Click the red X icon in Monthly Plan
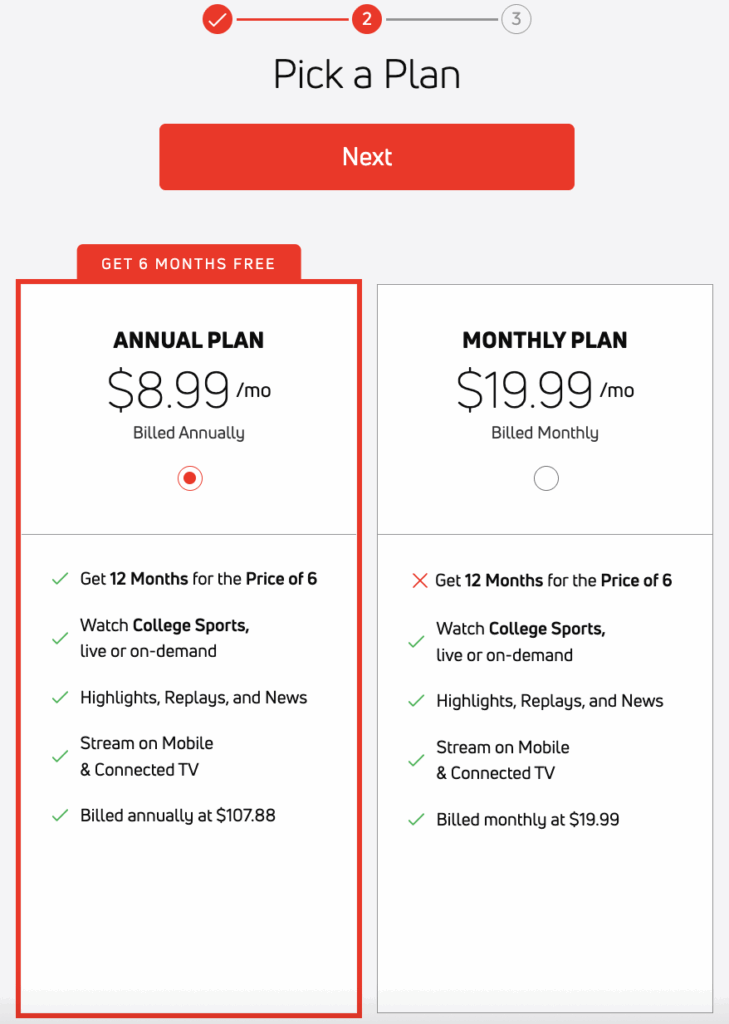The image size is (729, 1024). tap(420, 581)
